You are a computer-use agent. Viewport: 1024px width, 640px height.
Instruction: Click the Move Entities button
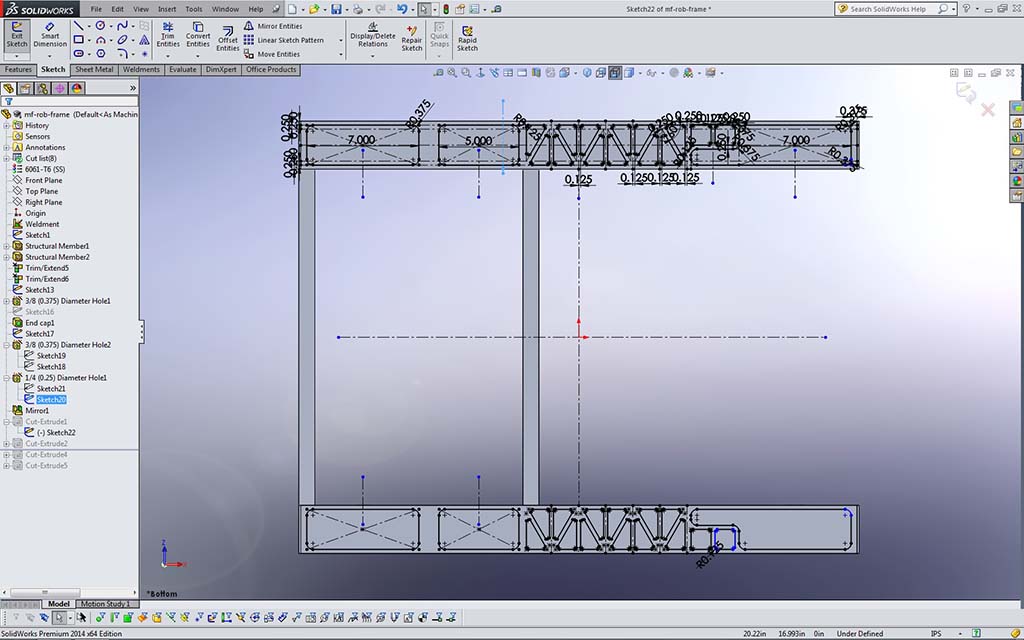coord(278,54)
